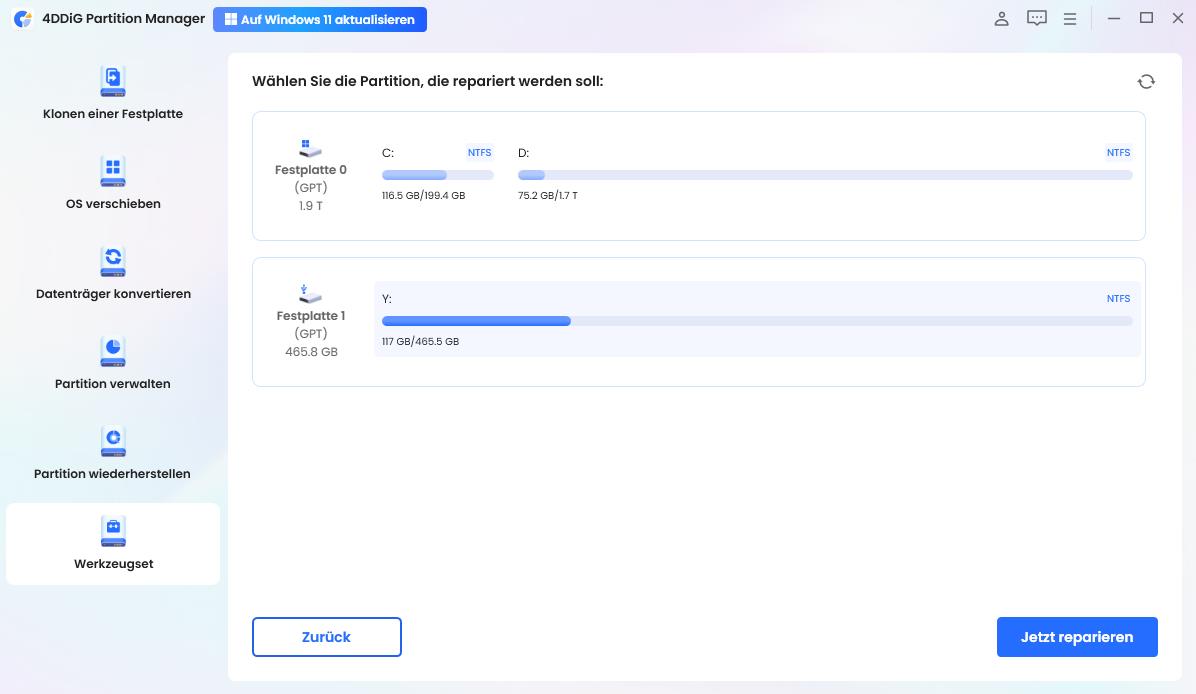Click Festplatte 0 disk icon

point(311,148)
